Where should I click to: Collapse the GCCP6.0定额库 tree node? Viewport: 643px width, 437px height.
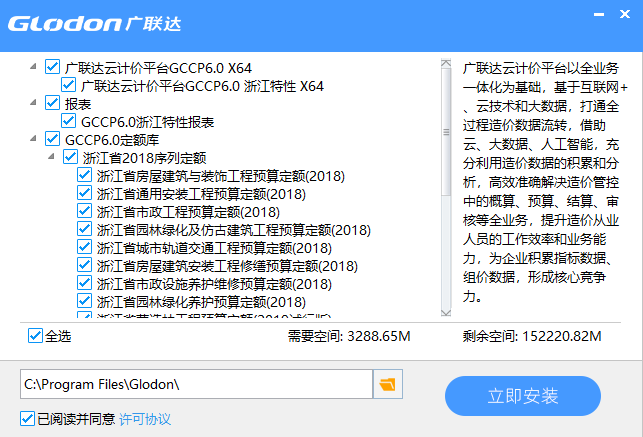(34, 140)
